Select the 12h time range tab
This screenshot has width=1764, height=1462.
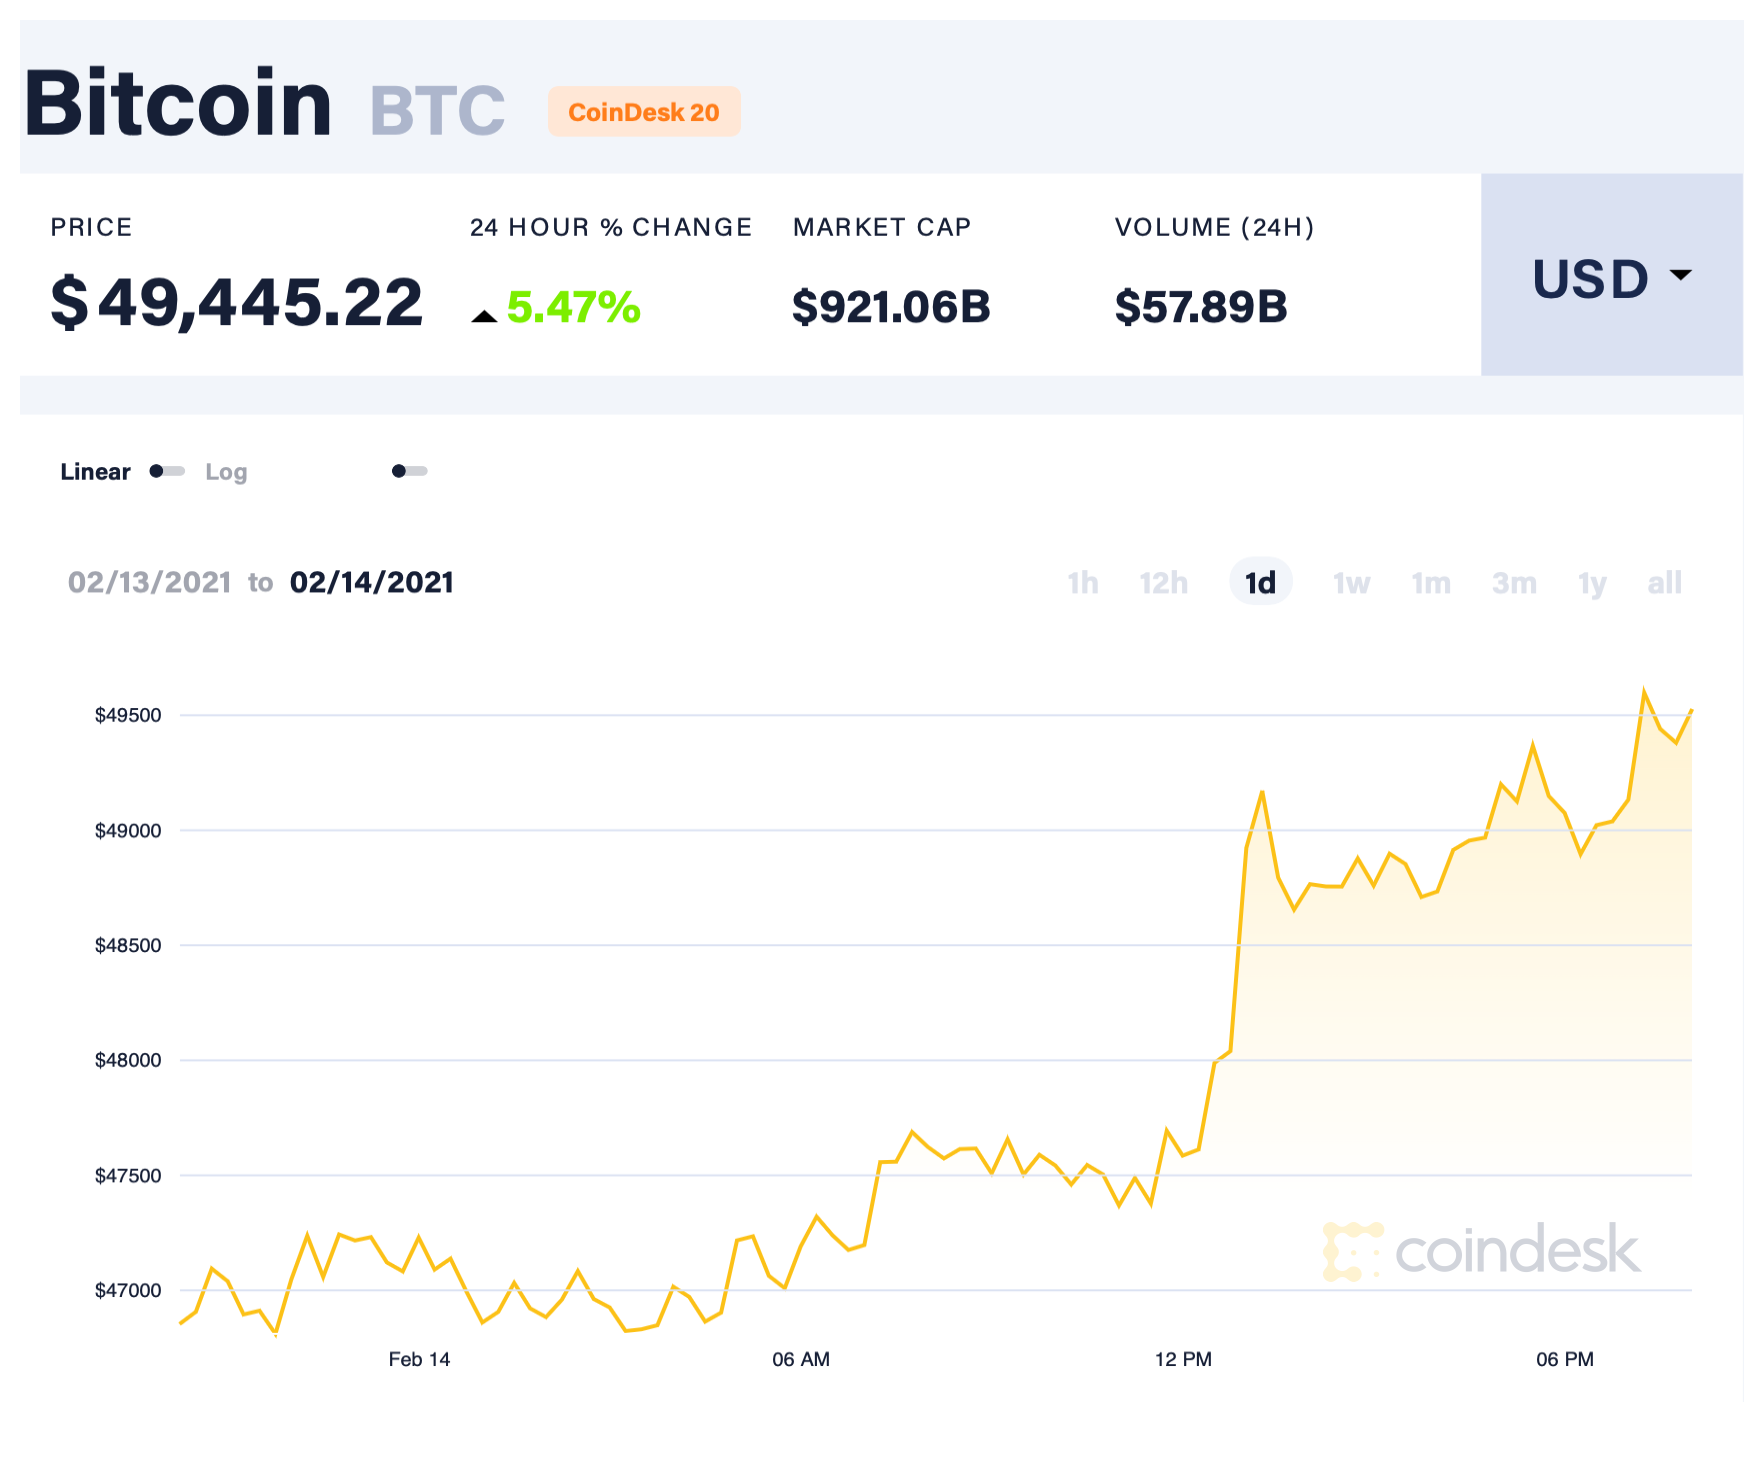pos(1163,582)
